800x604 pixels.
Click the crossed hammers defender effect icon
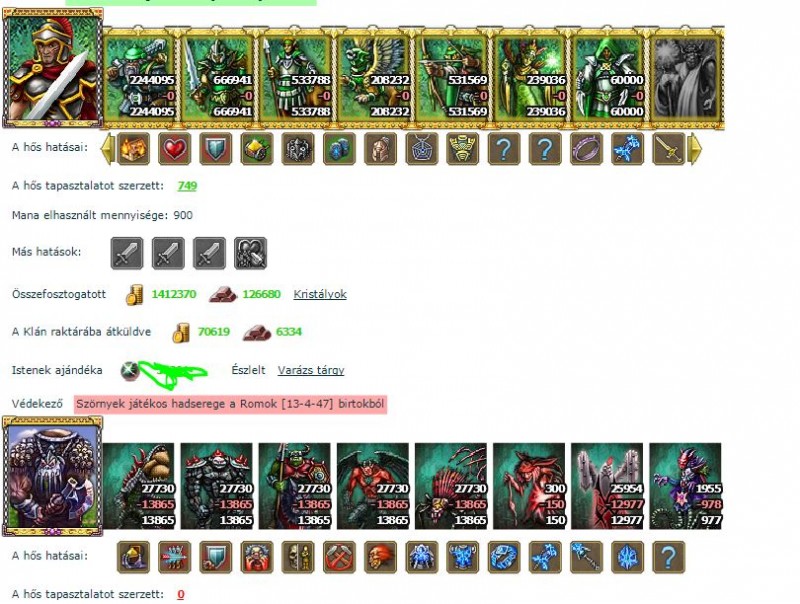coord(339,557)
